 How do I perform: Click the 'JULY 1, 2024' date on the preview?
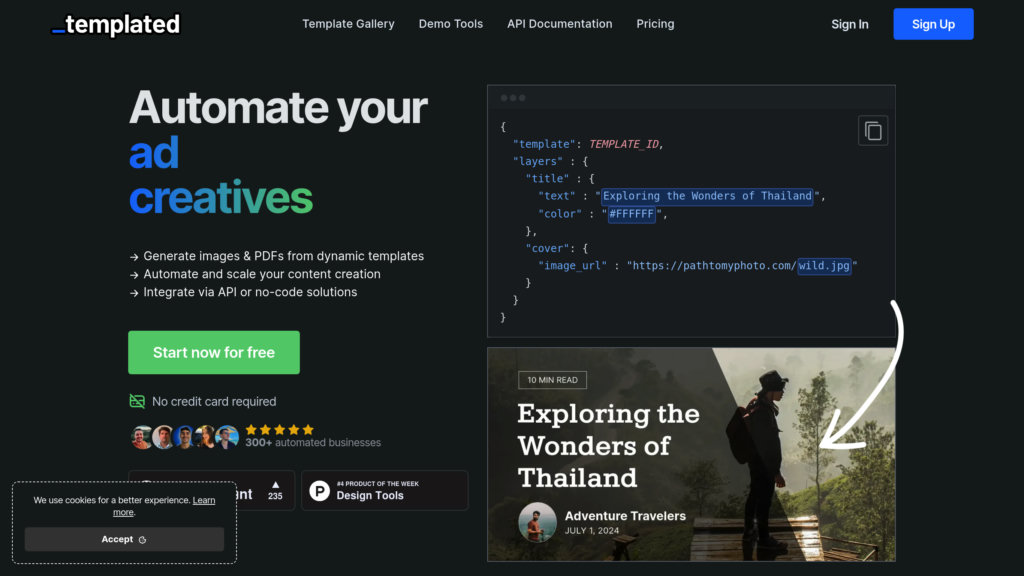[592, 531]
